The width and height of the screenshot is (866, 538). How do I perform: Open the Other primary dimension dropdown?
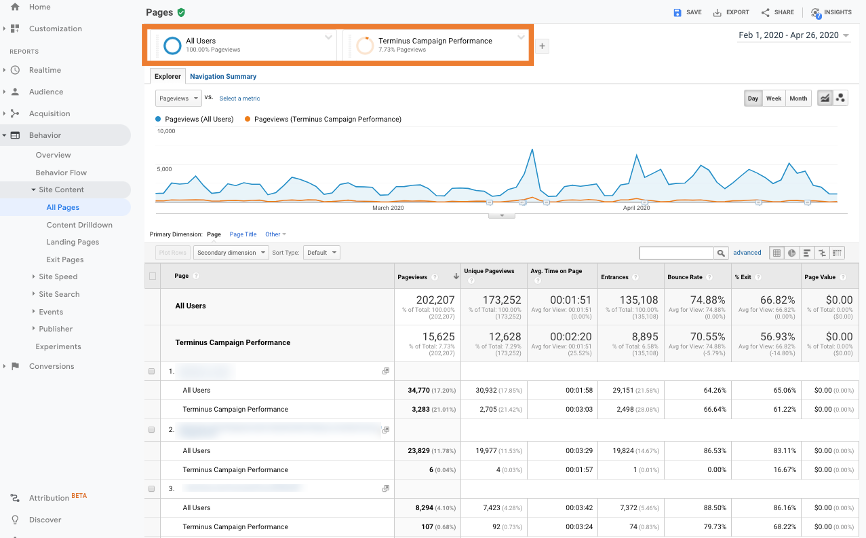(276, 234)
